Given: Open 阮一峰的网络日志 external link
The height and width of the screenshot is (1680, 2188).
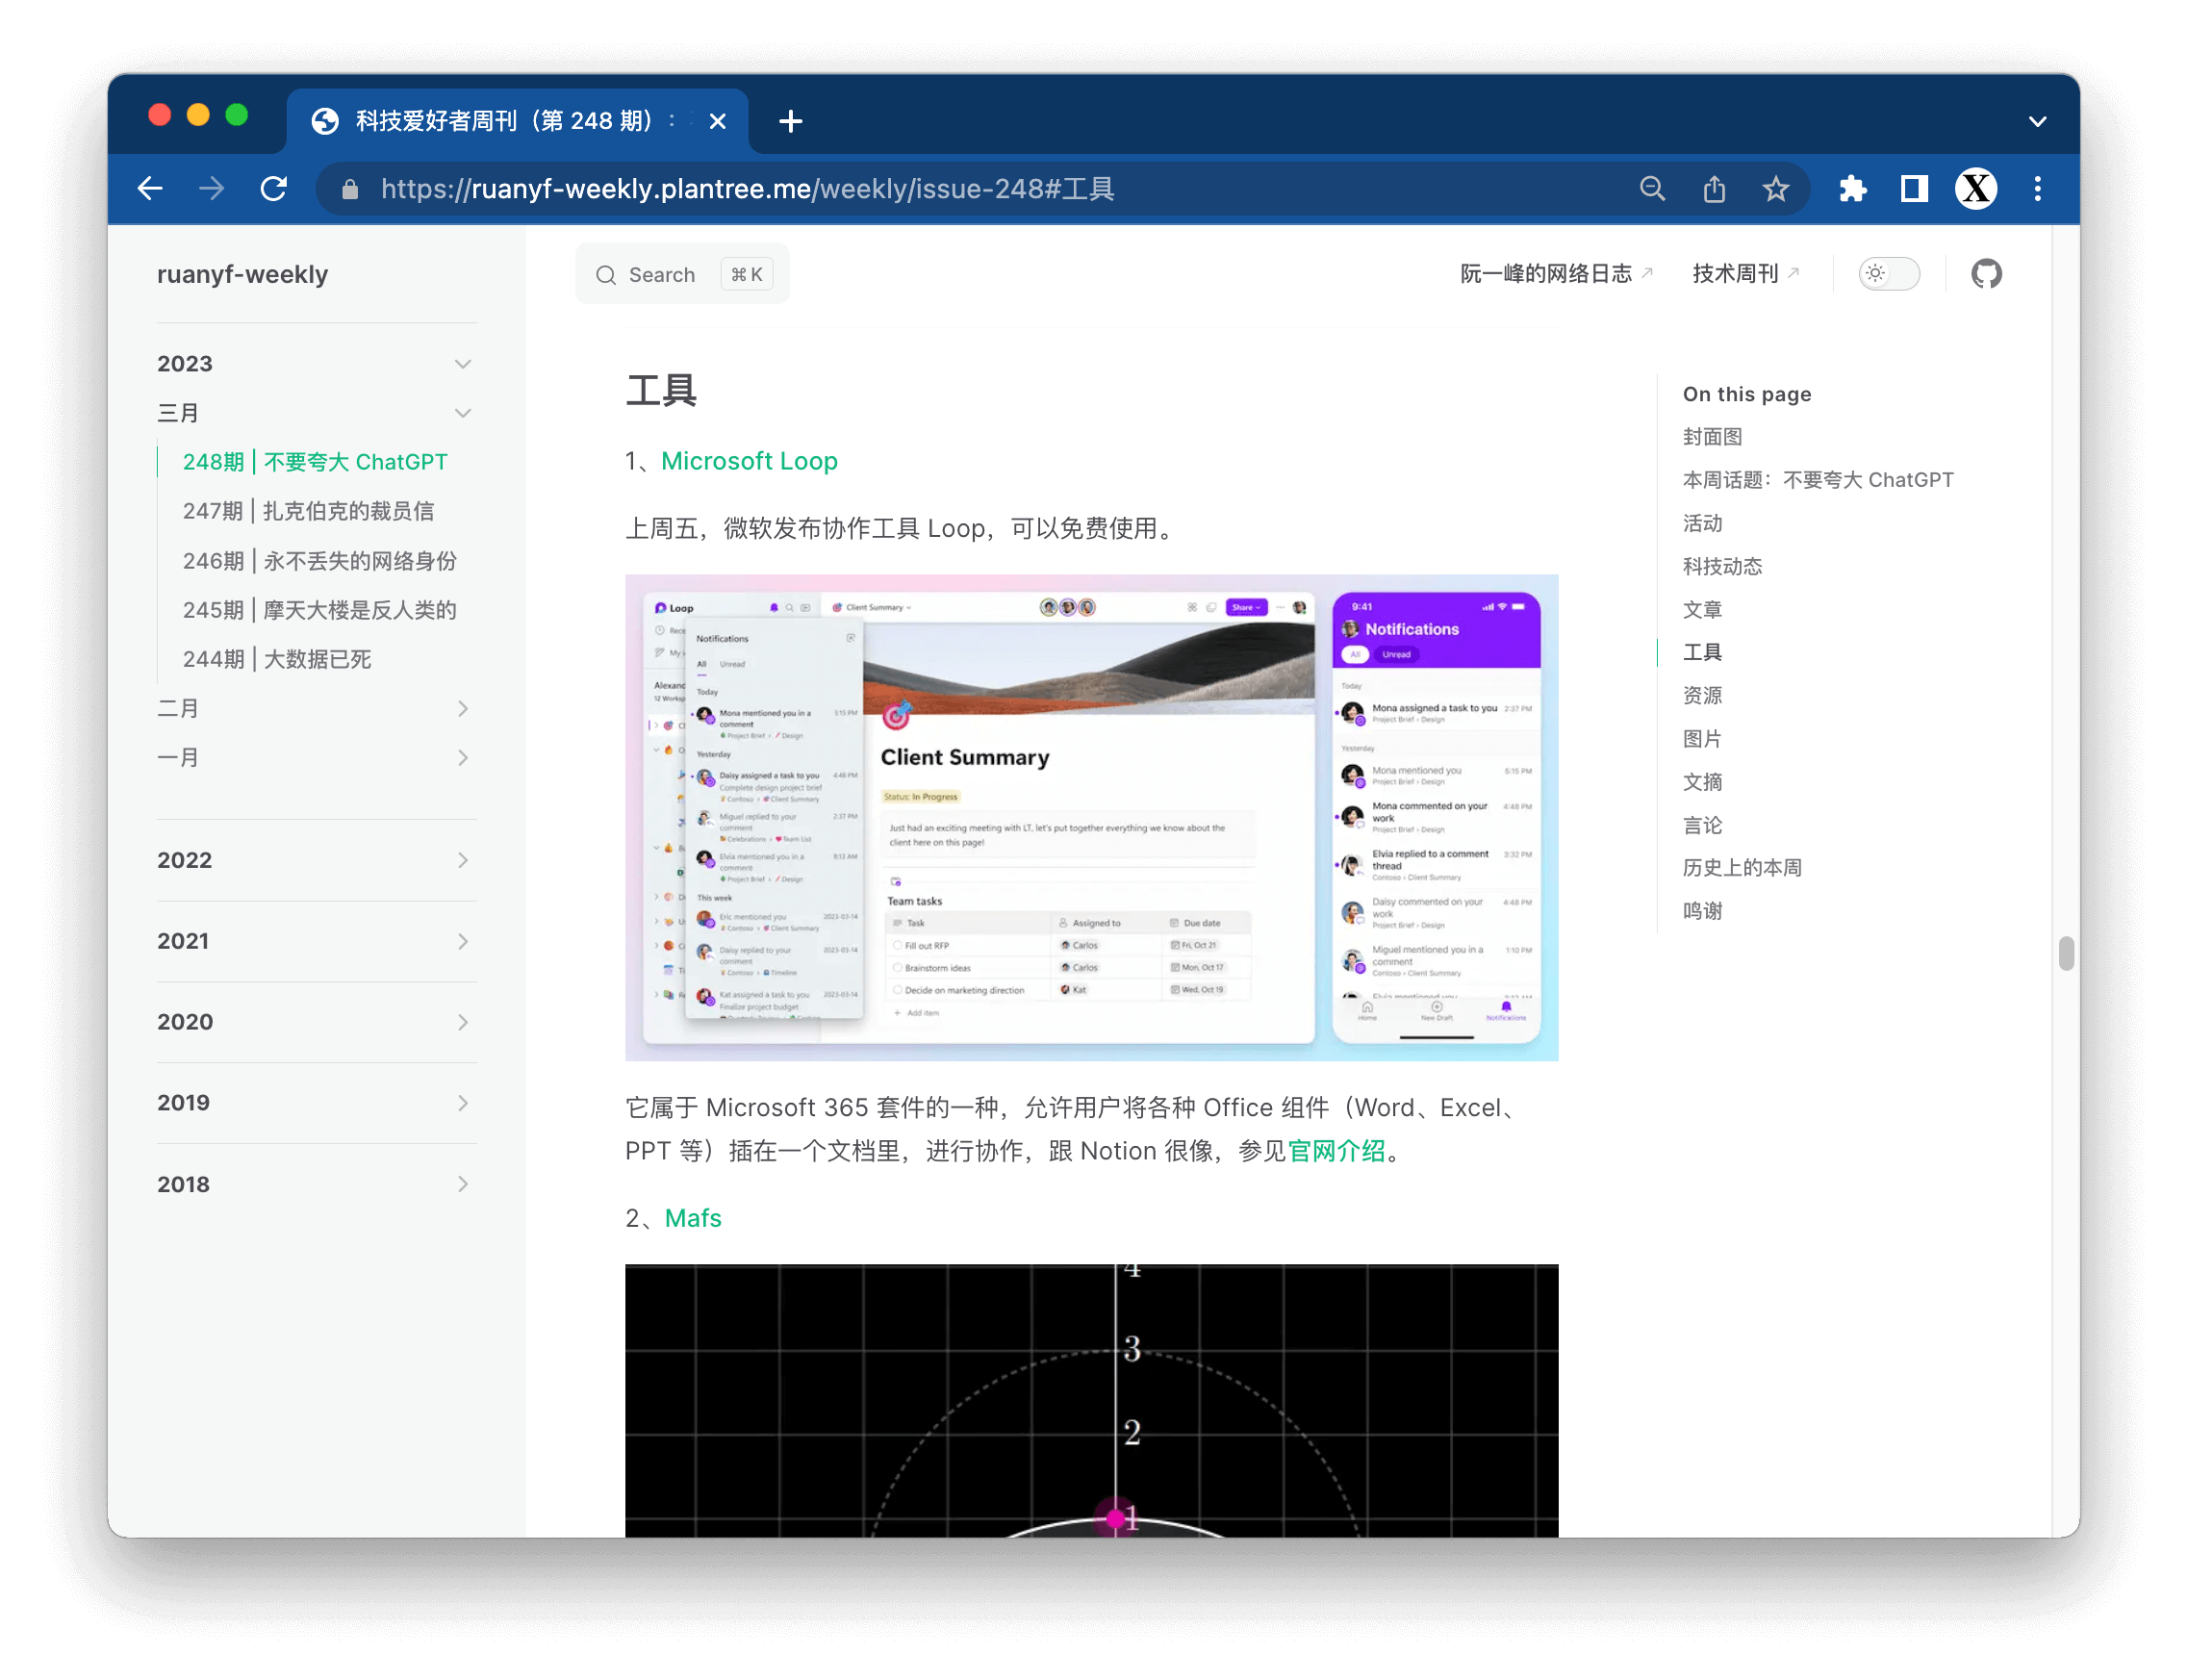Looking at the screenshot, I should [x=1556, y=273].
